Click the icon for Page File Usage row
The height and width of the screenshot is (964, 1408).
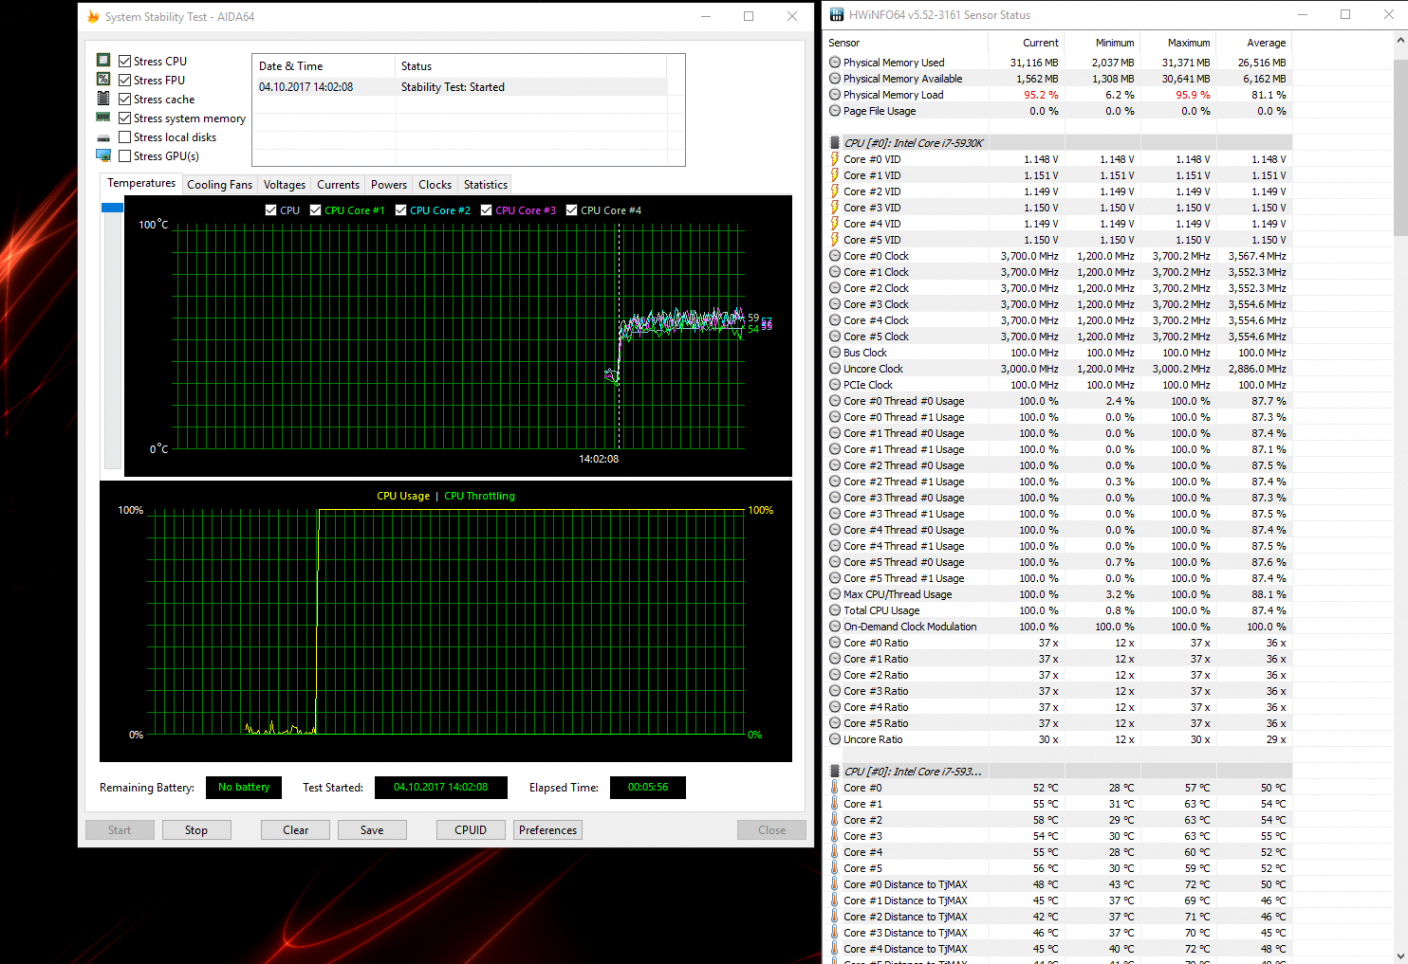pos(835,111)
